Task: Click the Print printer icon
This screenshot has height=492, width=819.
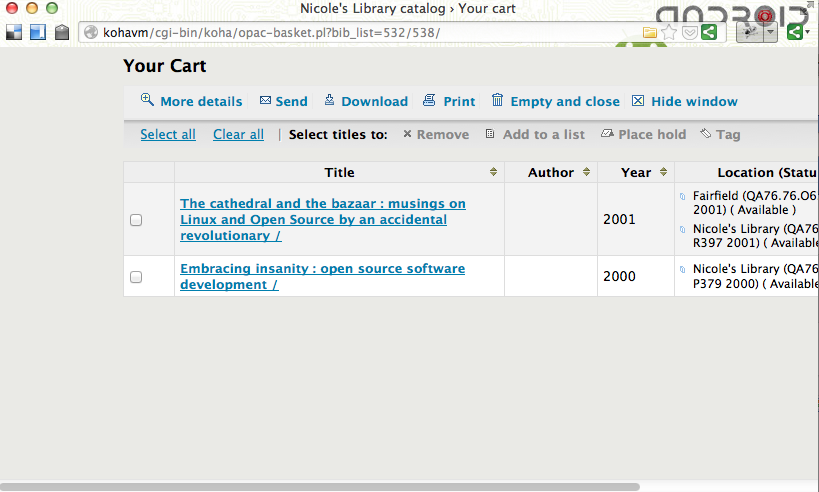Action: click(x=429, y=100)
